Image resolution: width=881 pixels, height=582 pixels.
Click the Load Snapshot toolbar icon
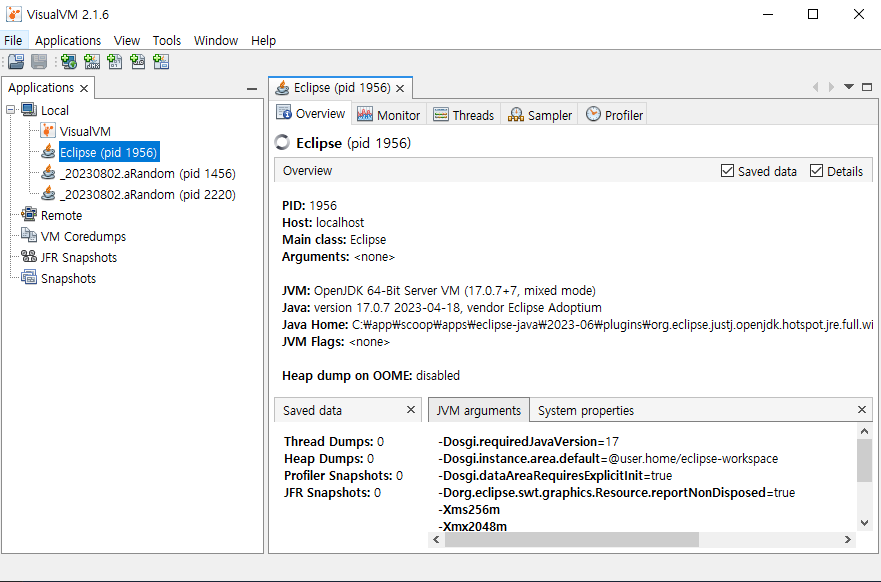coord(16,61)
